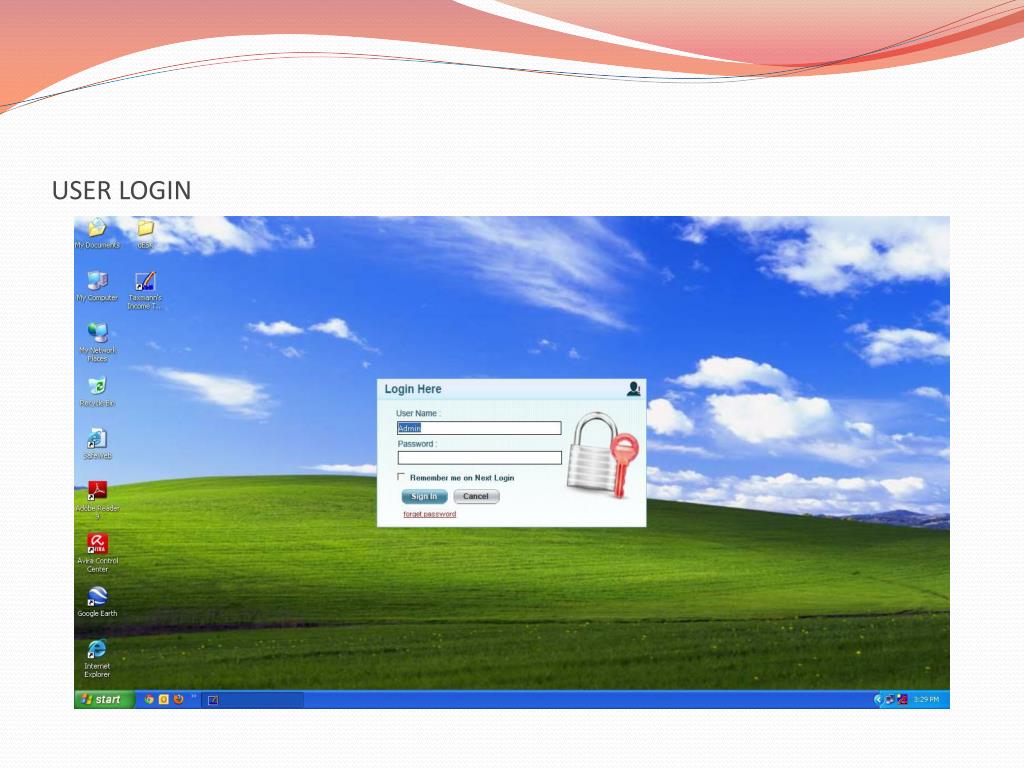Launch the Adobe Reader 9 shortcut
The image size is (1024, 768).
(x=97, y=500)
